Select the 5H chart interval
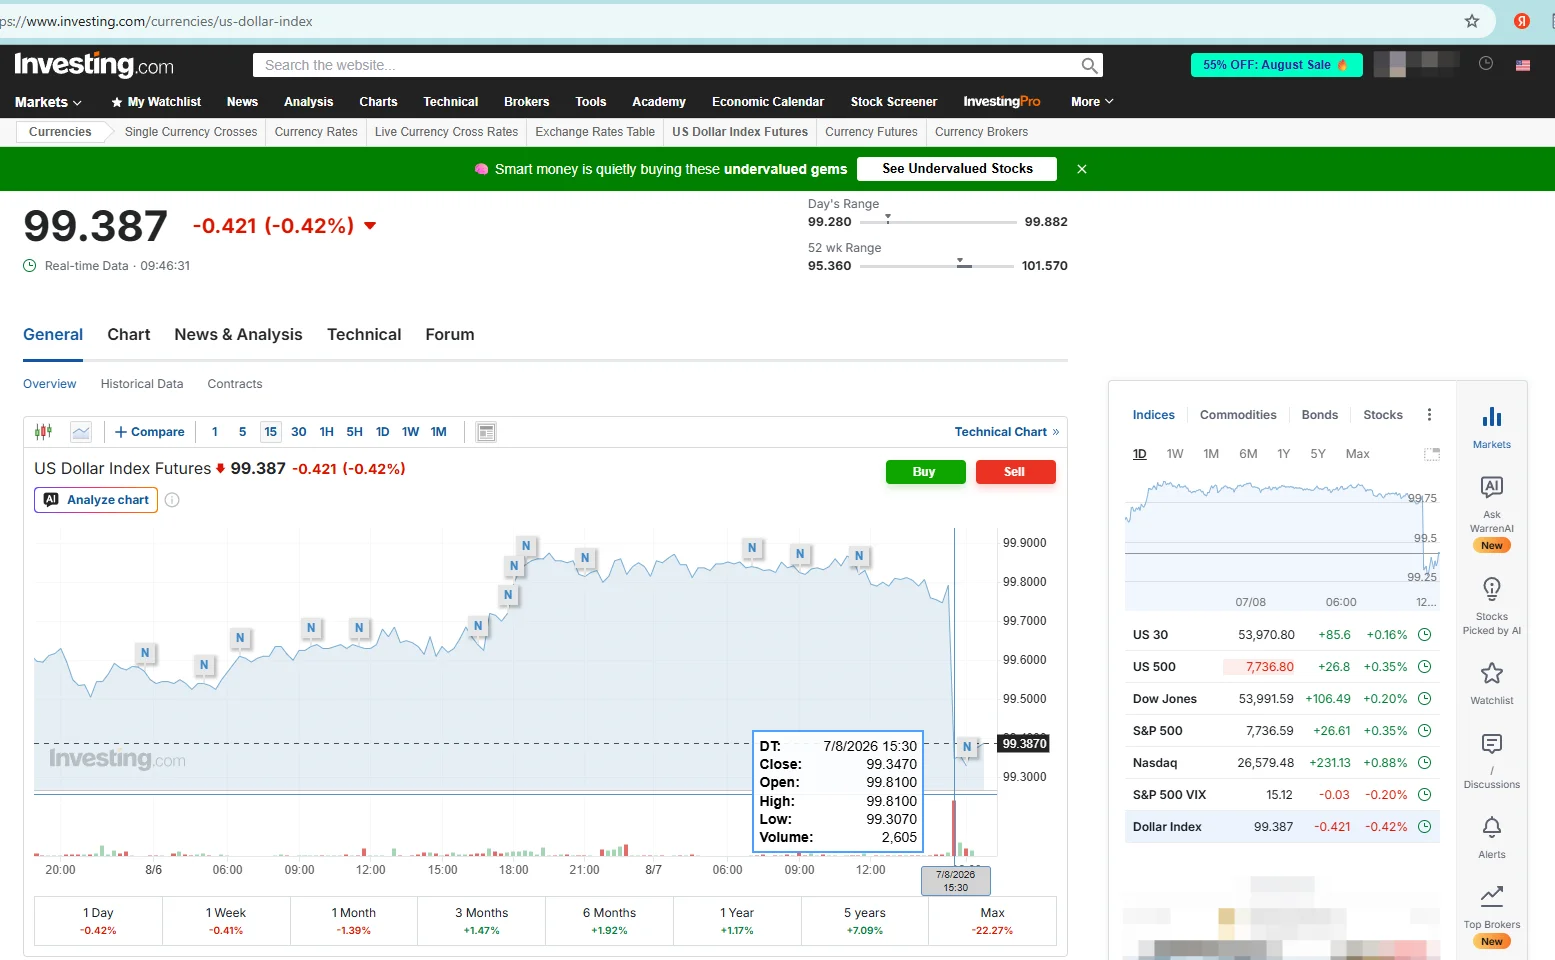This screenshot has height=960, width=1555. pyautogui.click(x=355, y=432)
